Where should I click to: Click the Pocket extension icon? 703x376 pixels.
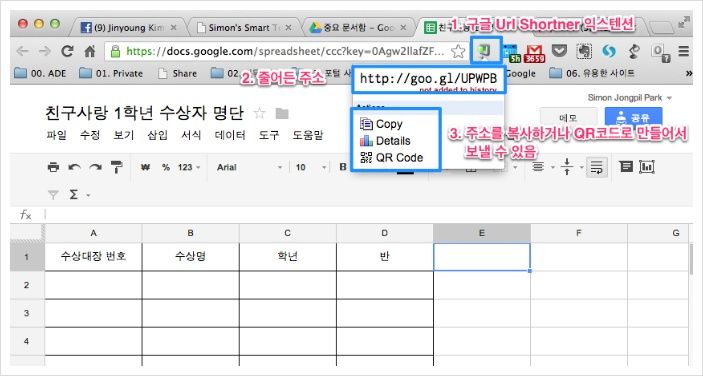tap(559, 51)
